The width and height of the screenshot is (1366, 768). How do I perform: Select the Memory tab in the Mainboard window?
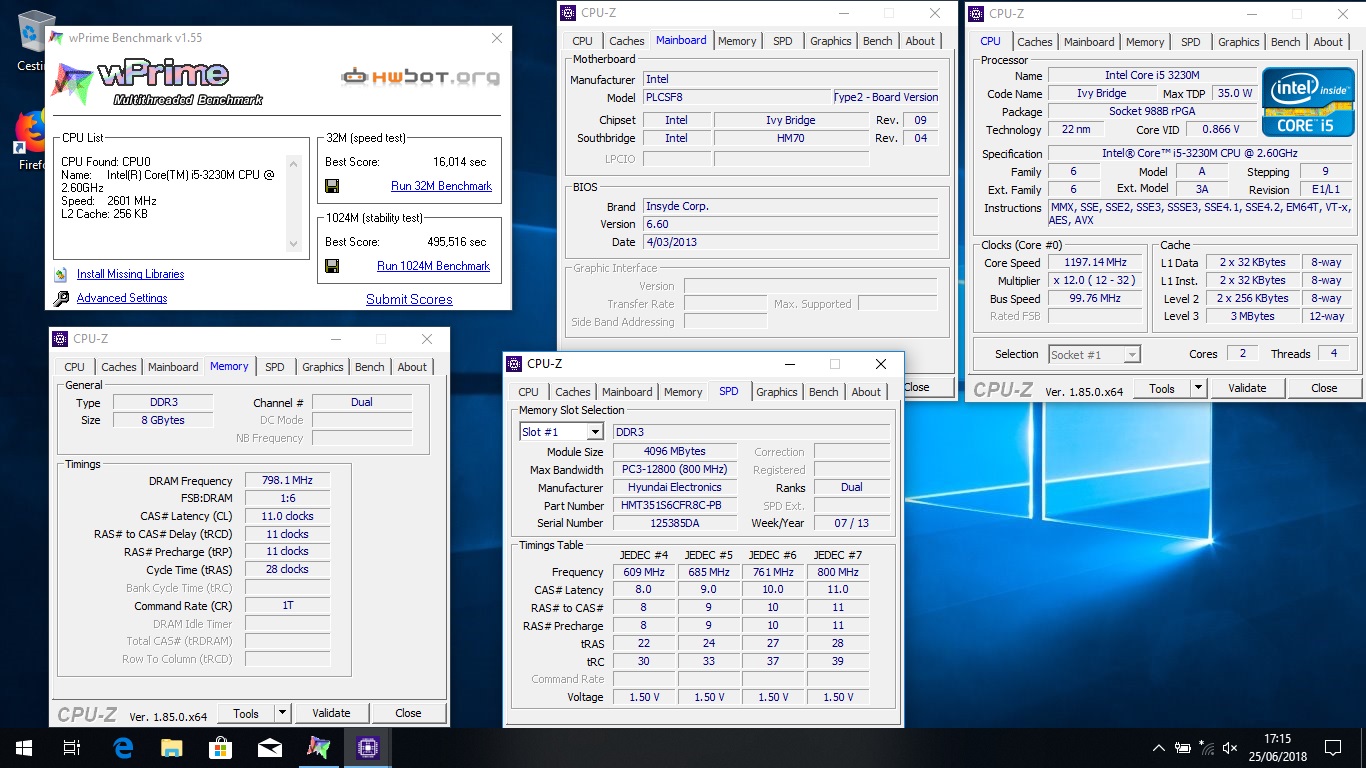(737, 41)
